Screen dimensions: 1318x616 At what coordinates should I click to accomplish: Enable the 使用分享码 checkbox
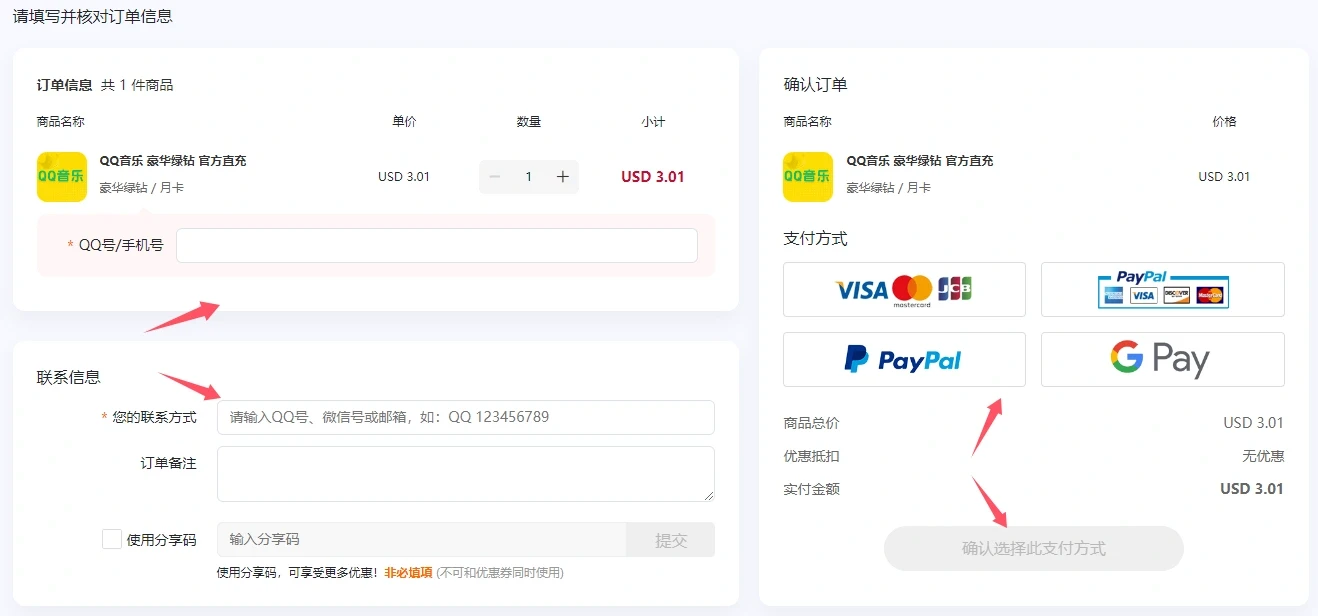point(112,539)
